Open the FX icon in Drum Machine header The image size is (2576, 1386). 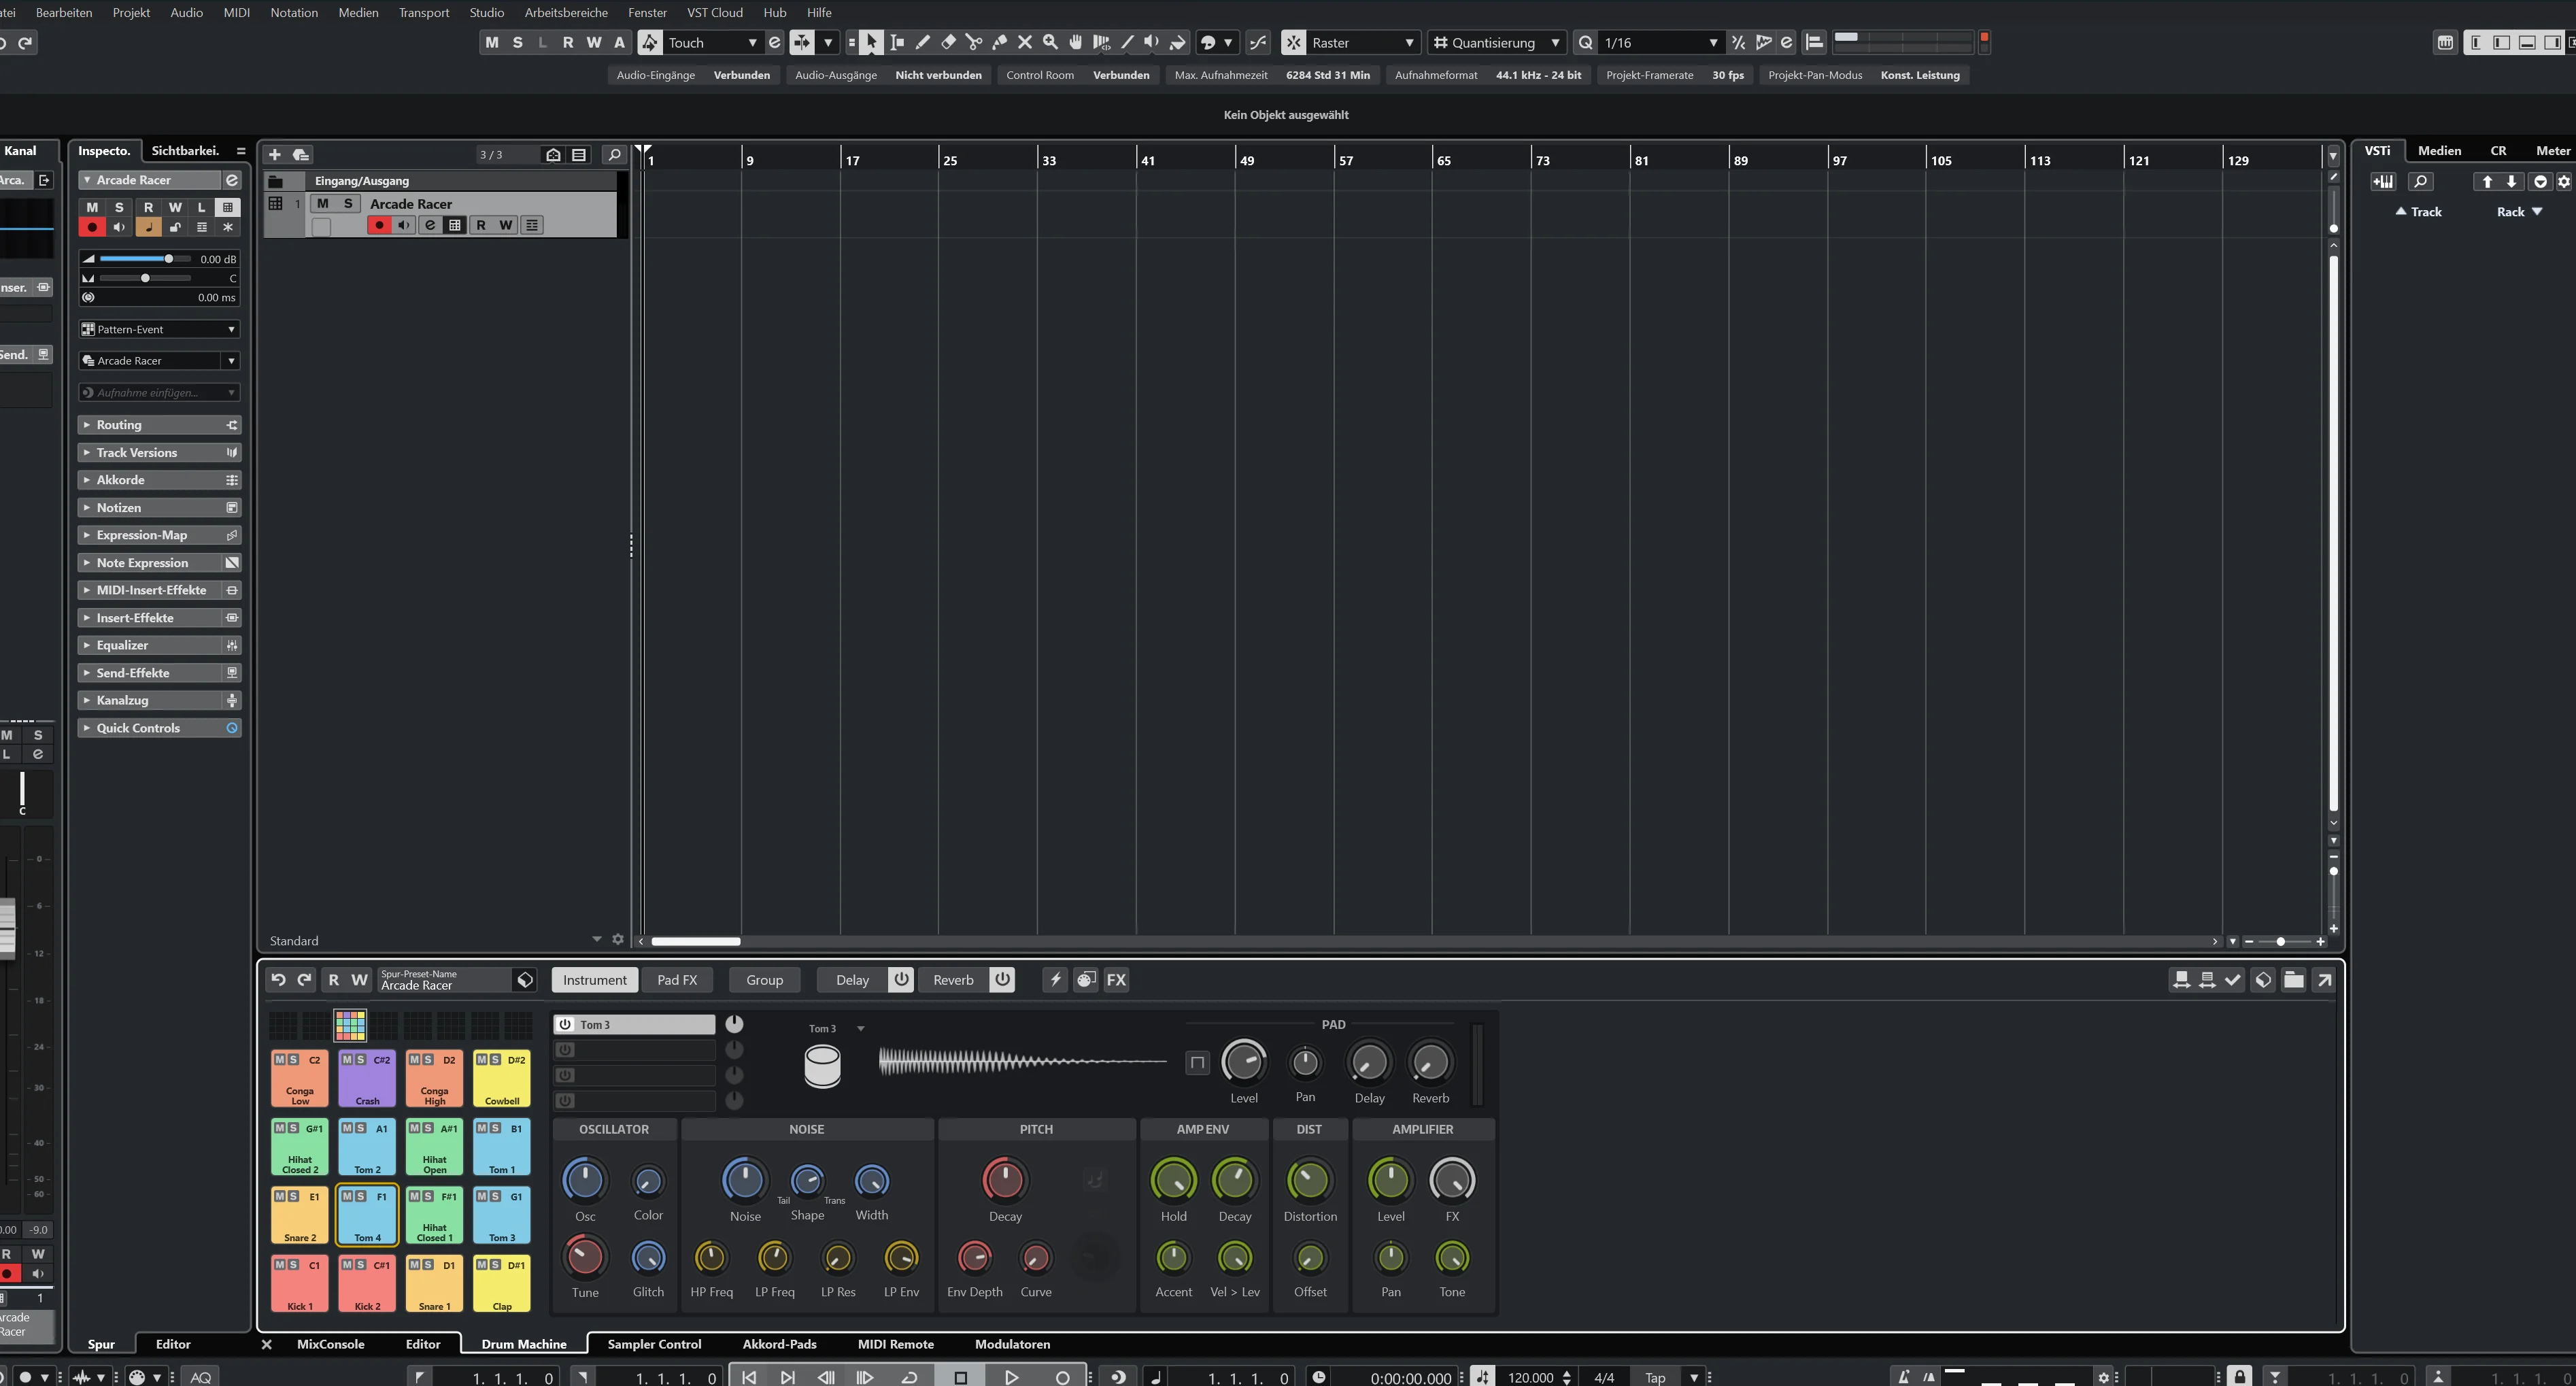tap(1116, 980)
